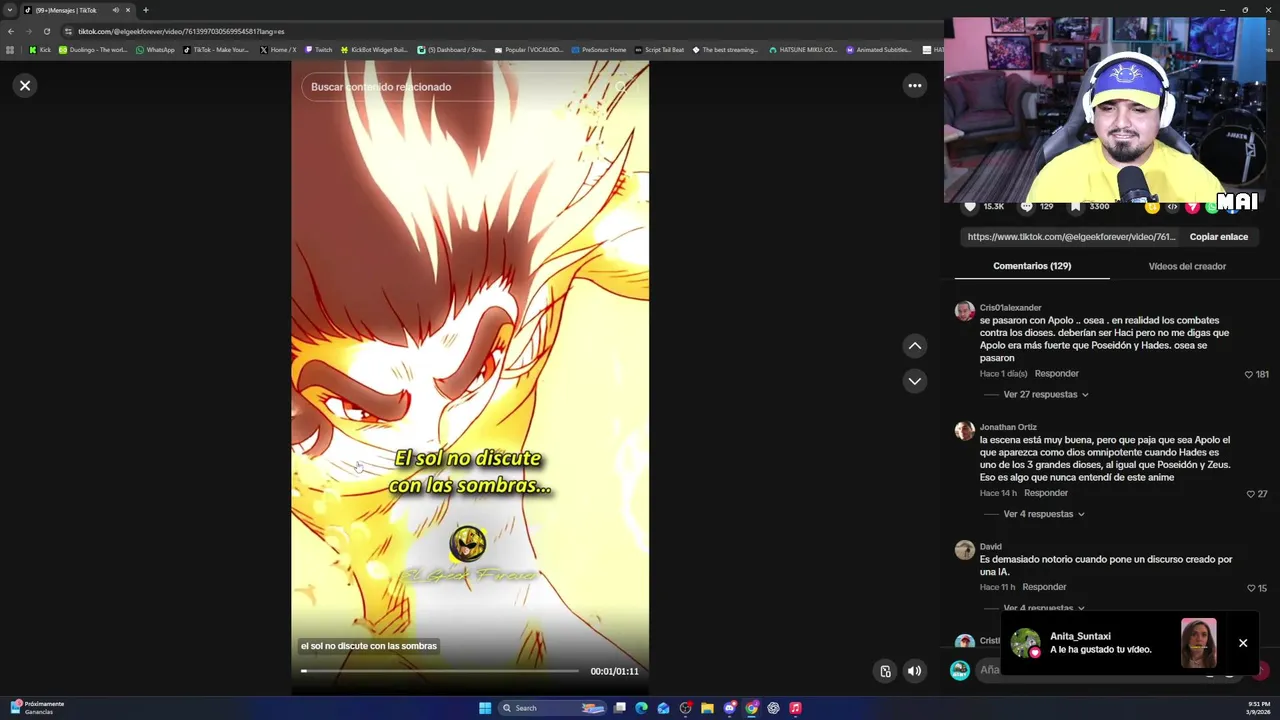This screenshot has height=720, width=1280.
Task: Click the Copiar enlace button
Action: pyautogui.click(x=1218, y=237)
